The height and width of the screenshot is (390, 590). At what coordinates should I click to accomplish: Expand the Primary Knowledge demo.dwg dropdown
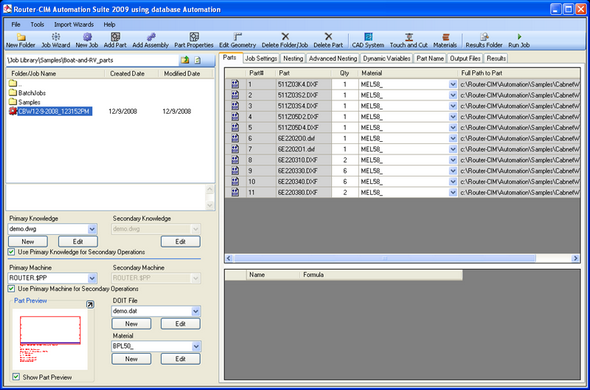(x=92, y=229)
